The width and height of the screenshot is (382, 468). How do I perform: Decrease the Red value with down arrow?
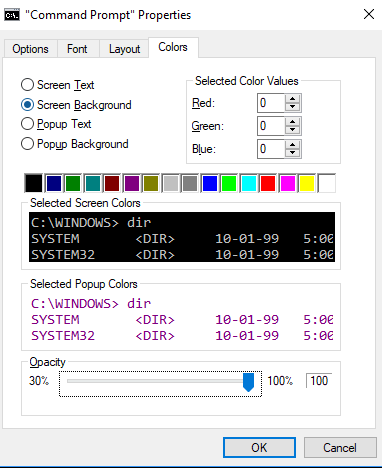pos(293,107)
